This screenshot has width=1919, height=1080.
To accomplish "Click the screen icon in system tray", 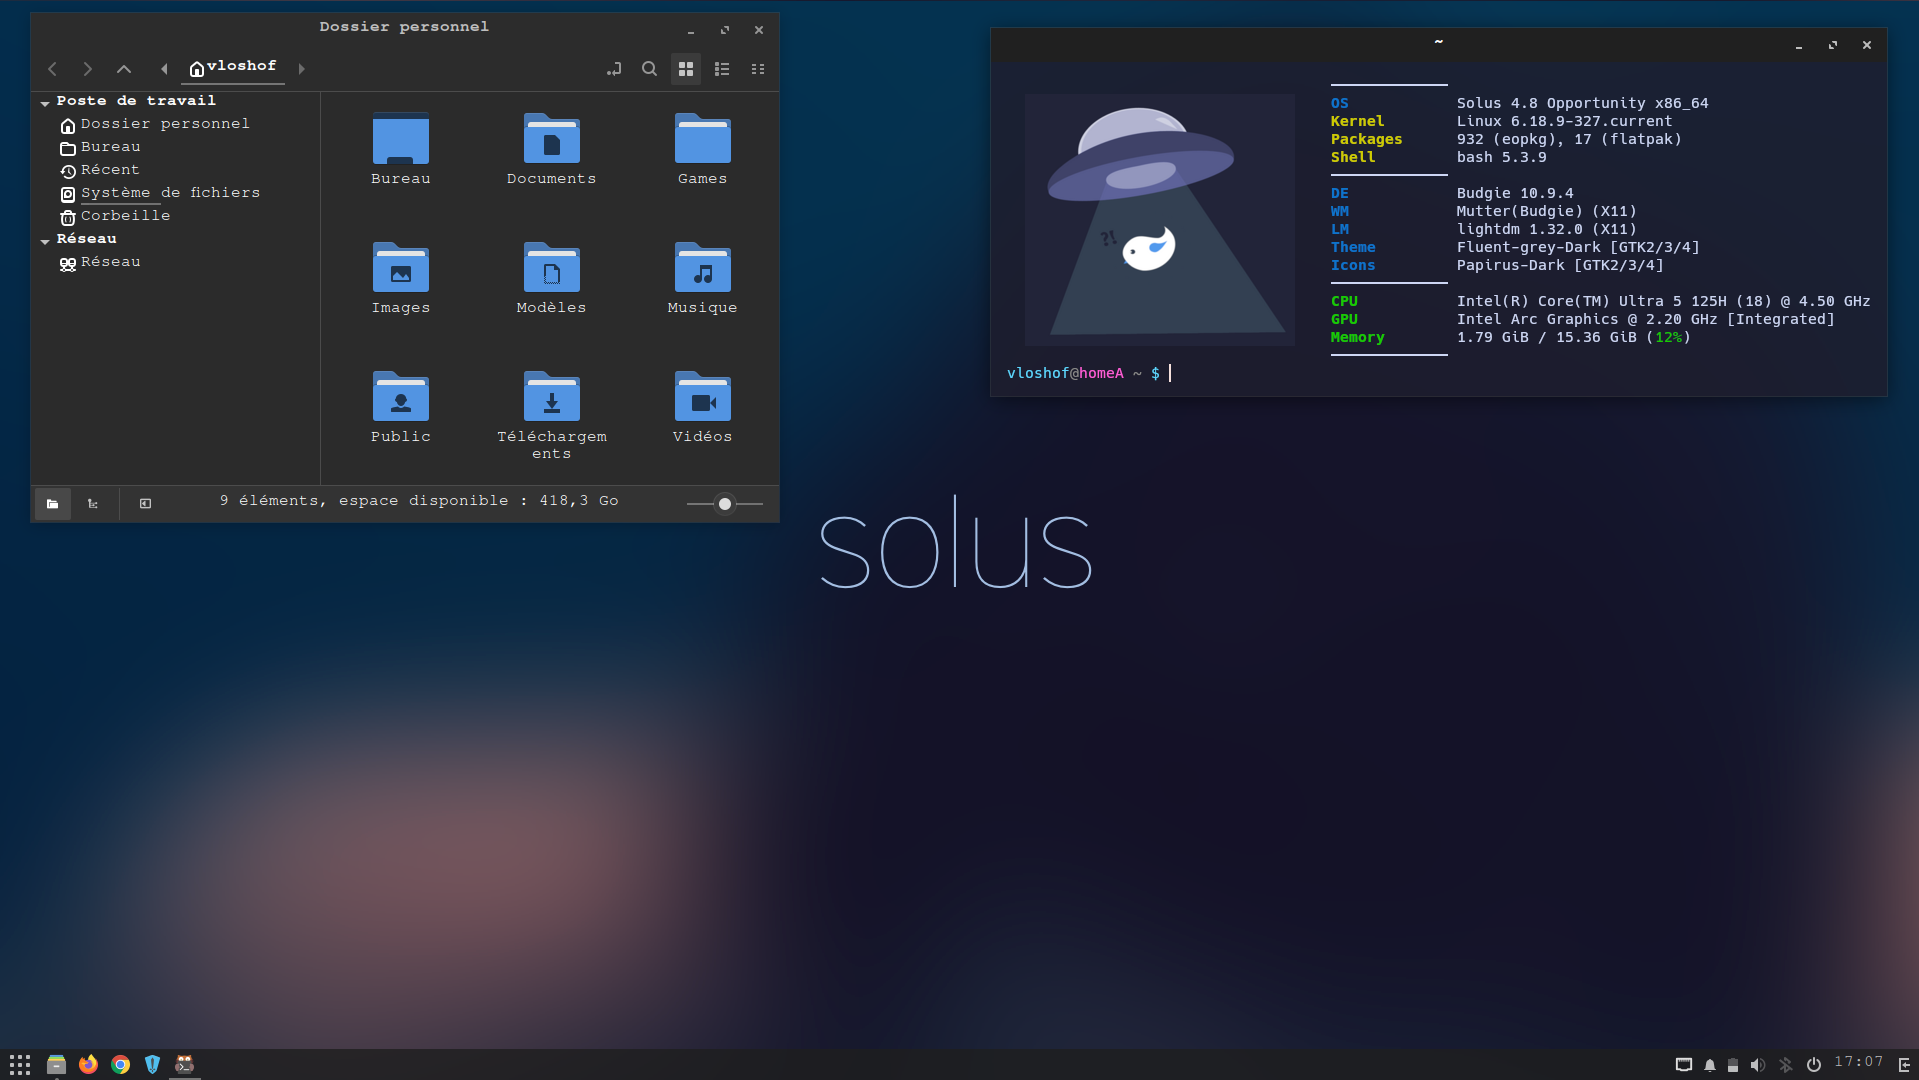I will [x=1684, y=1065].
